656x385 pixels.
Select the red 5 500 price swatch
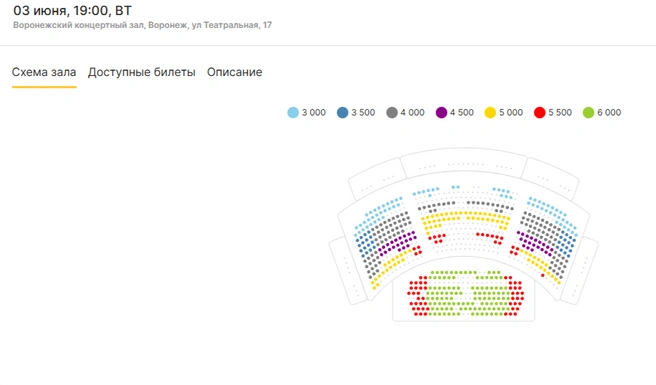[x=540, y=113]
